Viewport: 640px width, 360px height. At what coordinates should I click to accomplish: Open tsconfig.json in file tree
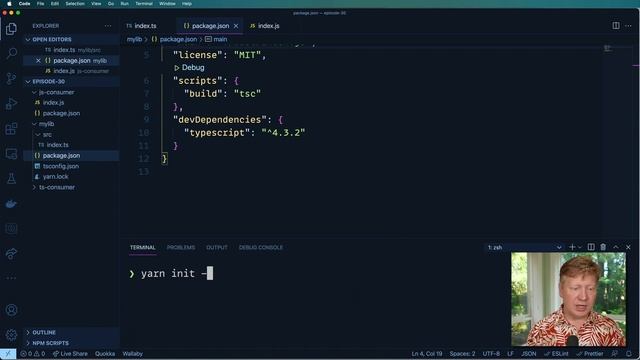pyautogui.click(x=61, y=166)
